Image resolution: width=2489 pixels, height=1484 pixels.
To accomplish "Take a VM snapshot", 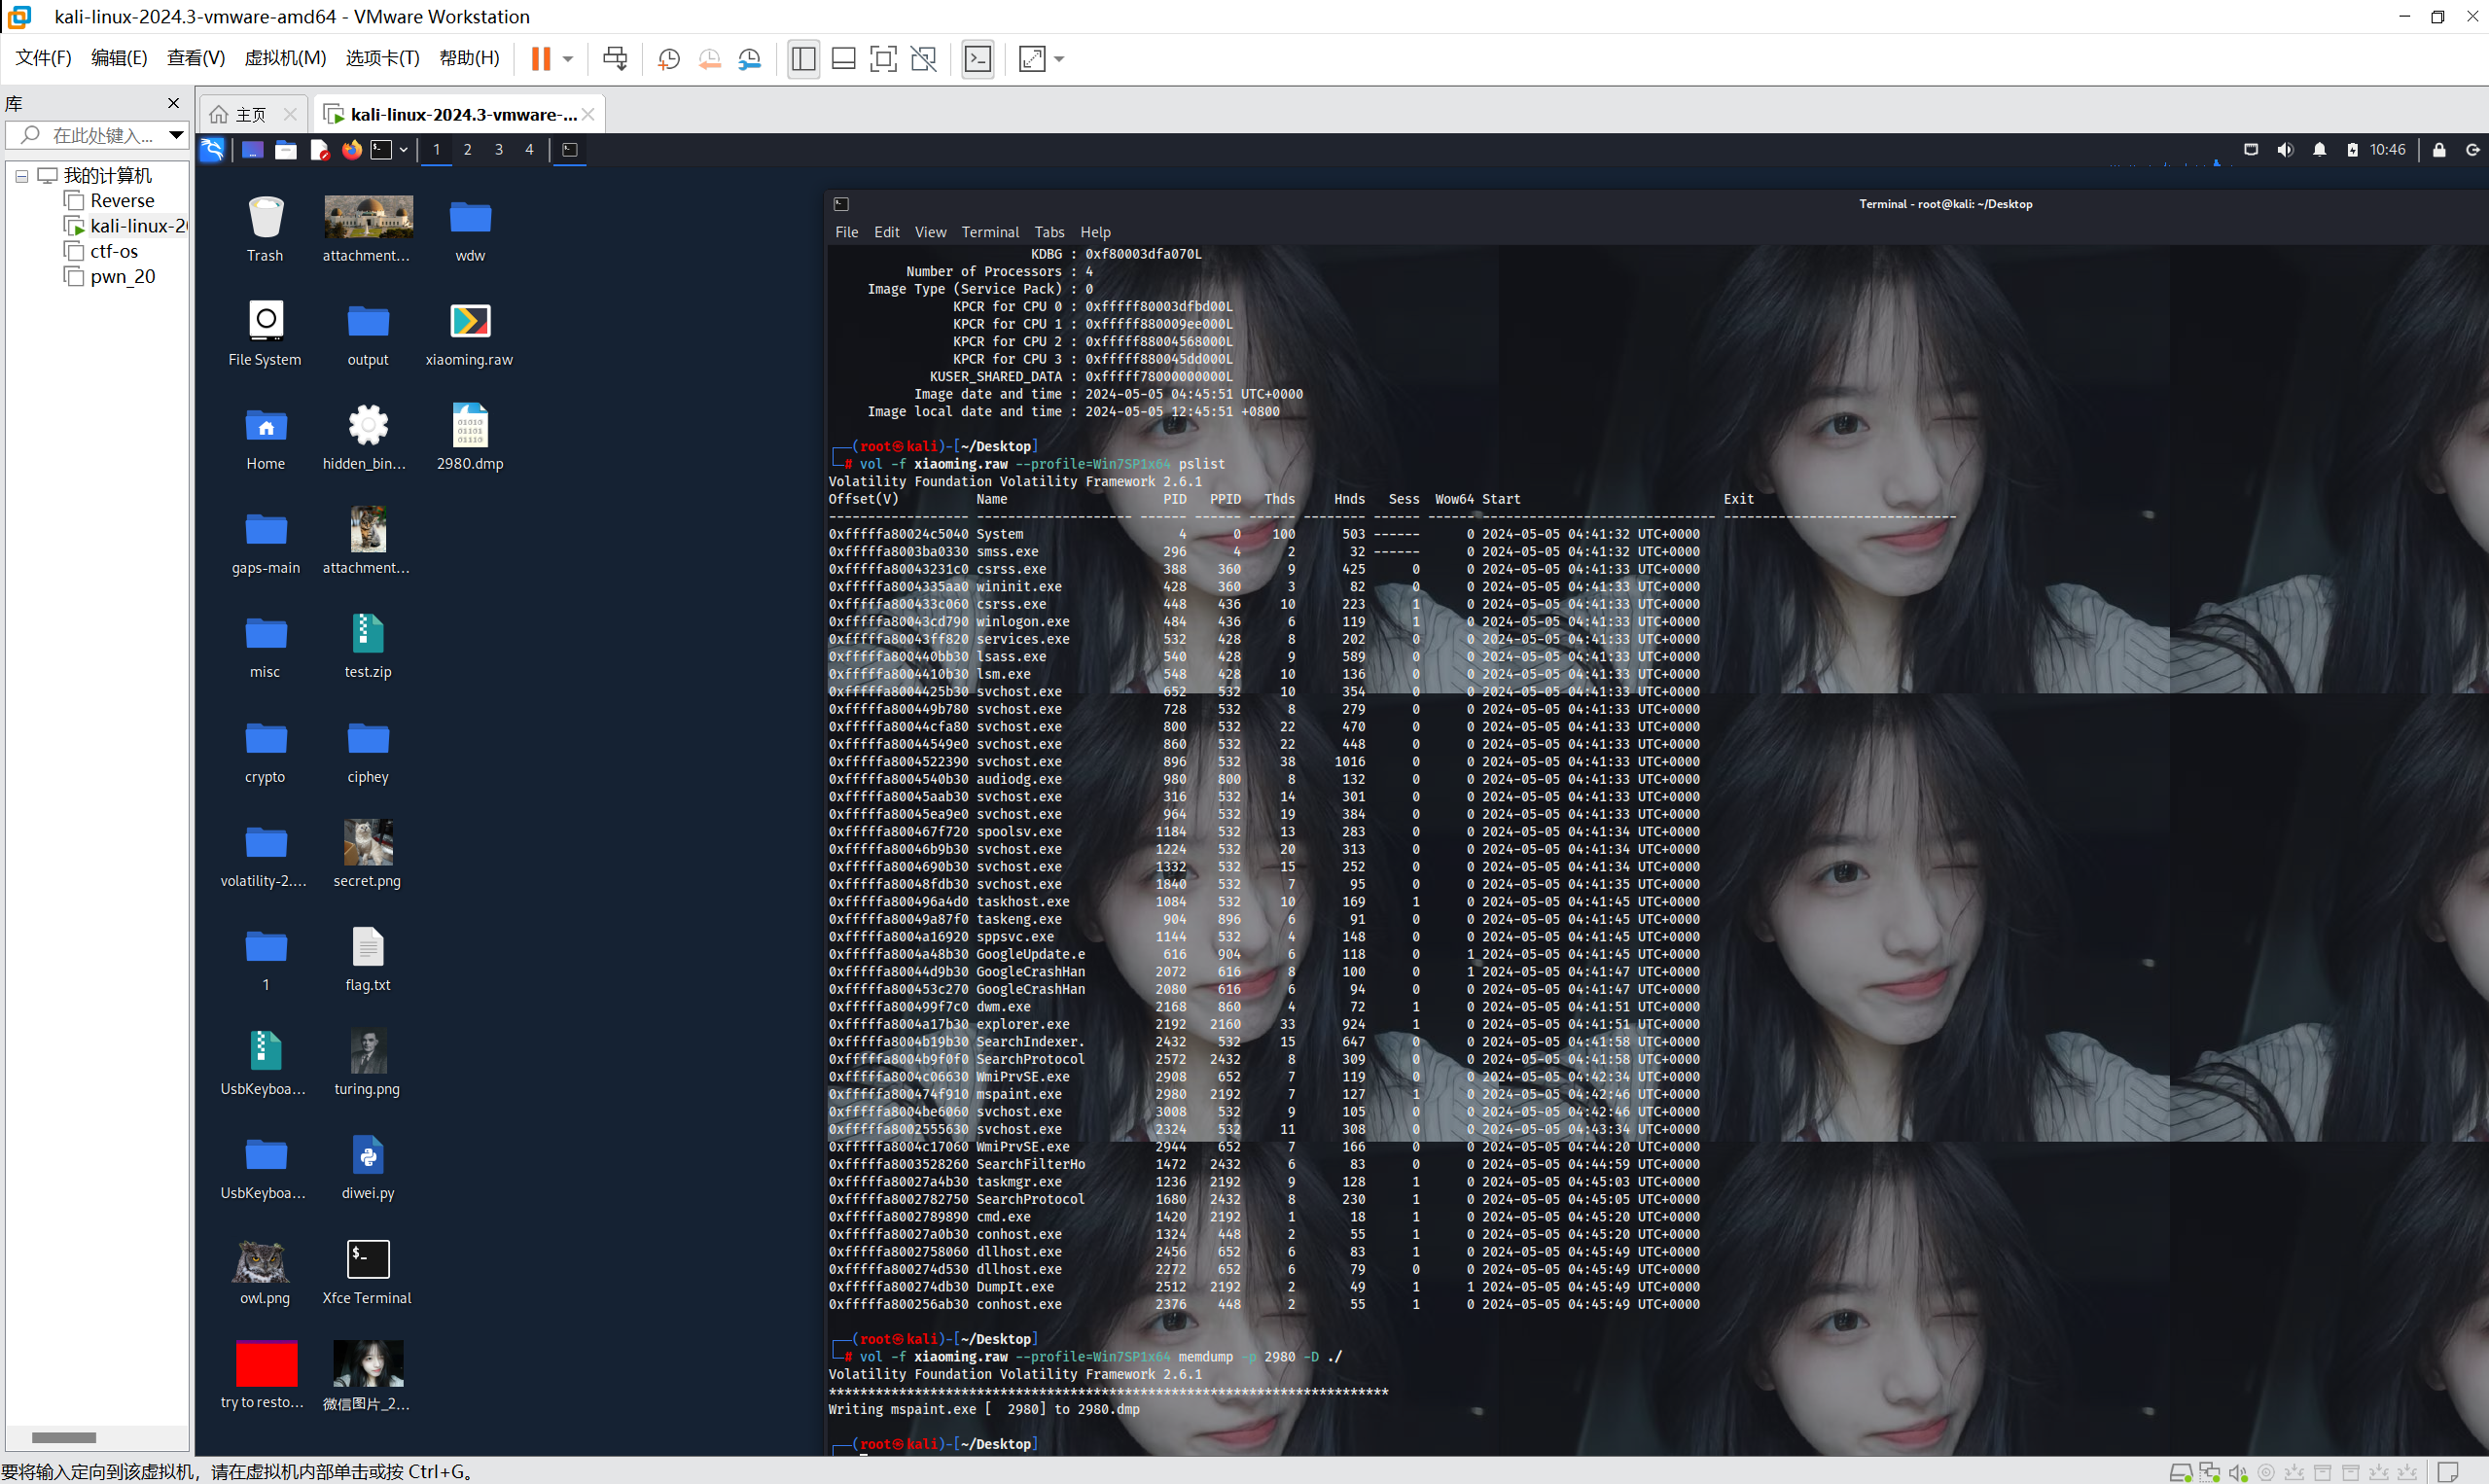I will (669, 59).
